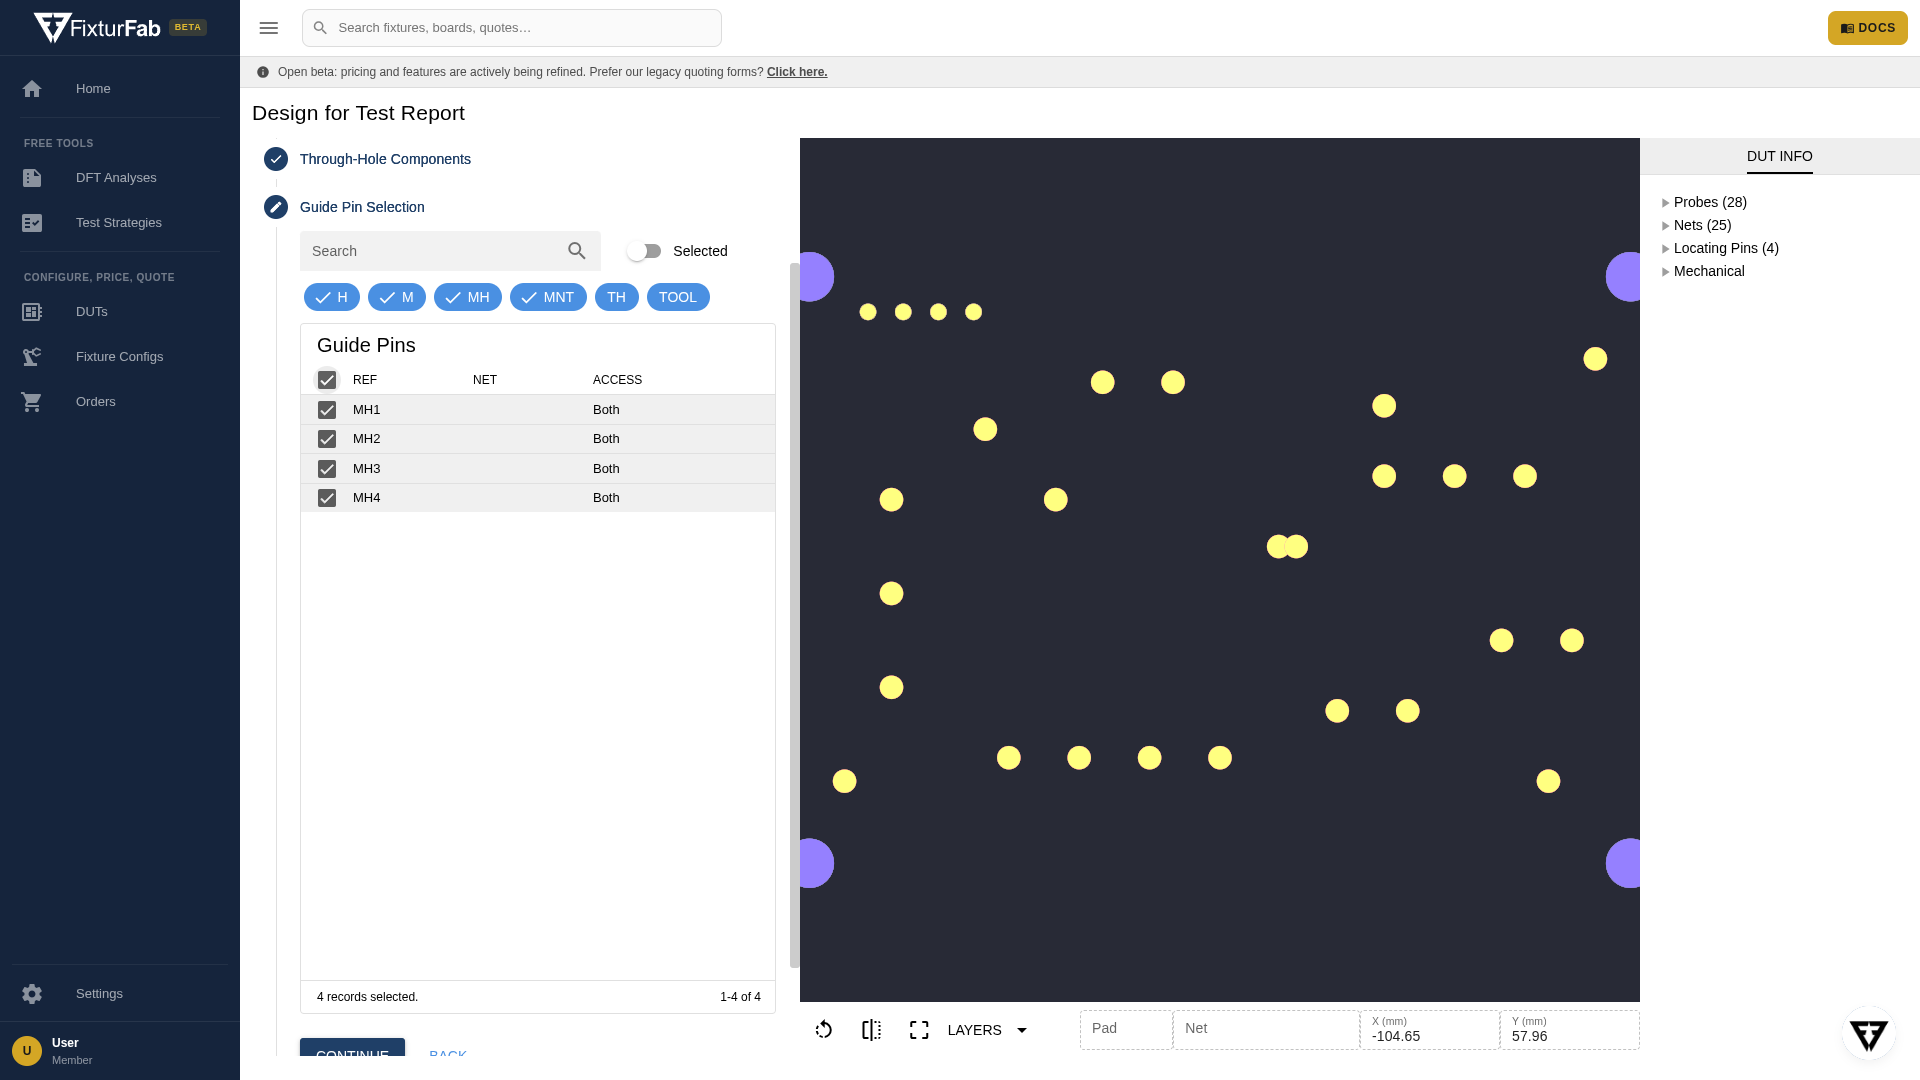1920x1080 pixels.
Task: Open the Guide Pin Selection step
Action: [x=362, y=207]
